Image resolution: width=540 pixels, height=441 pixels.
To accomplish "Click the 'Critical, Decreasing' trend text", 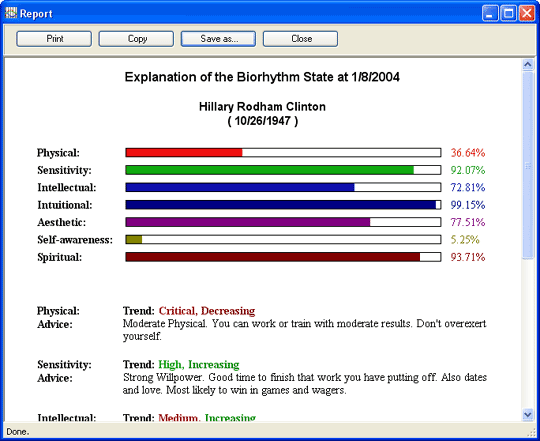I will point(207,311).
